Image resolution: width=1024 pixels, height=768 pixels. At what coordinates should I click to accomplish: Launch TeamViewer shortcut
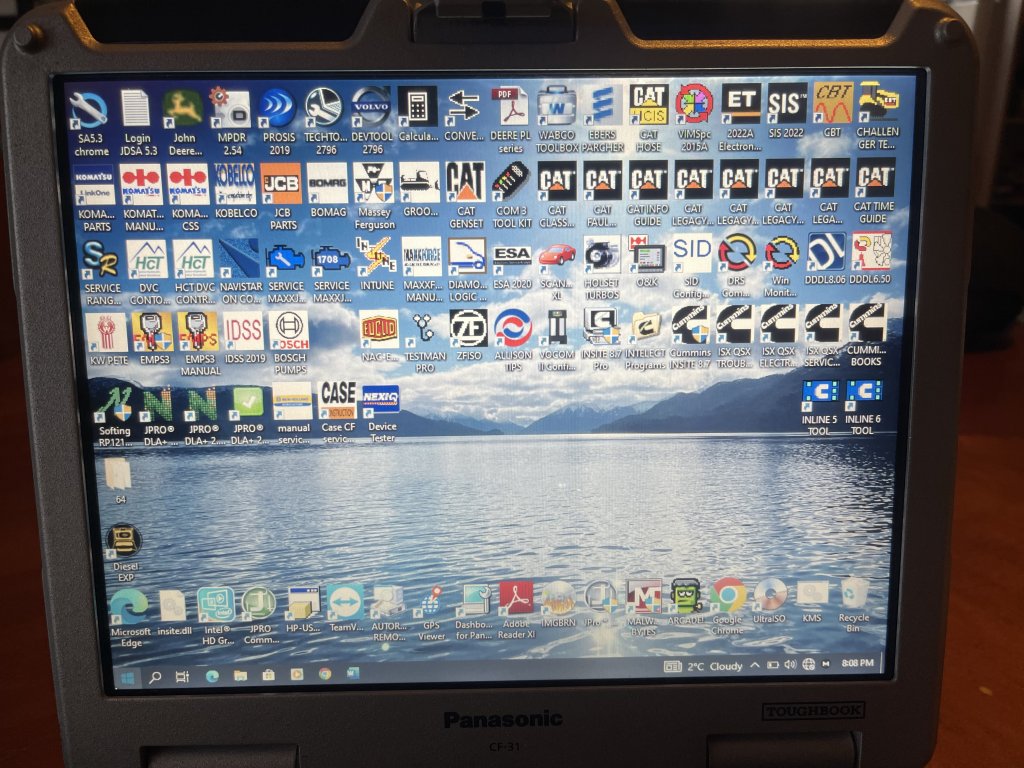pyautogui.click(x=345, y=603)
